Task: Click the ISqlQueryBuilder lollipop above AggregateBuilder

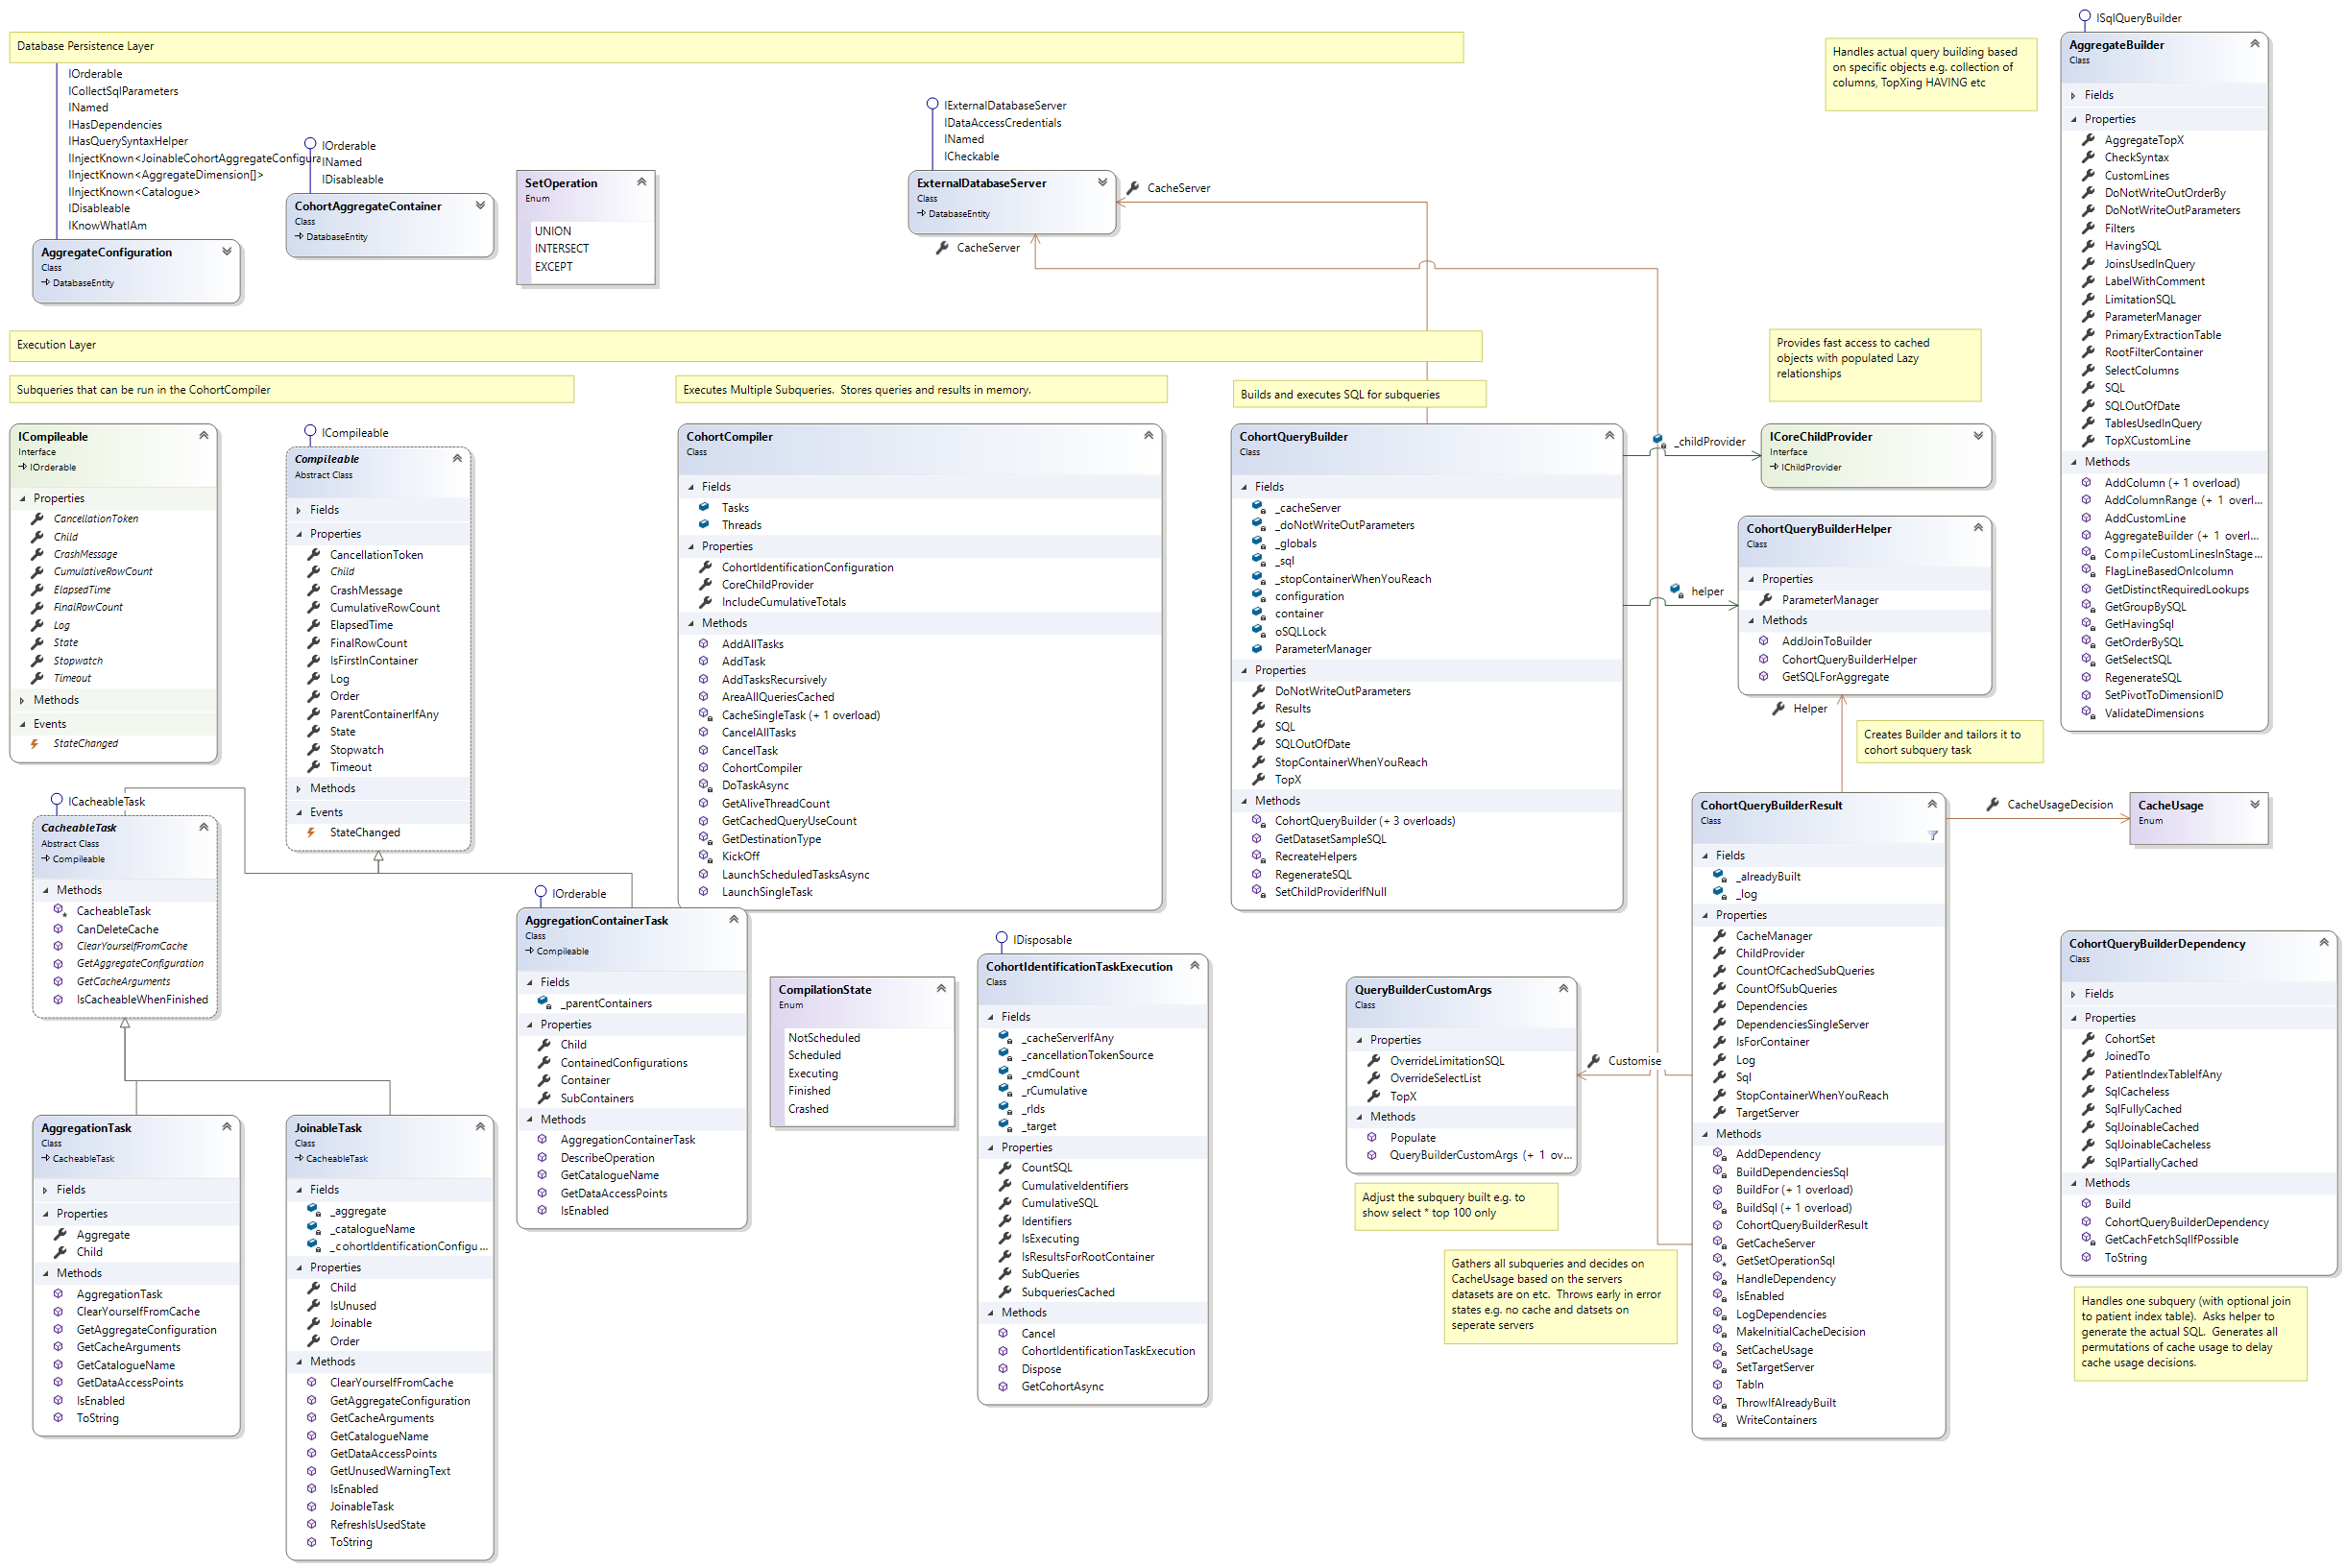Action: 2085,16
